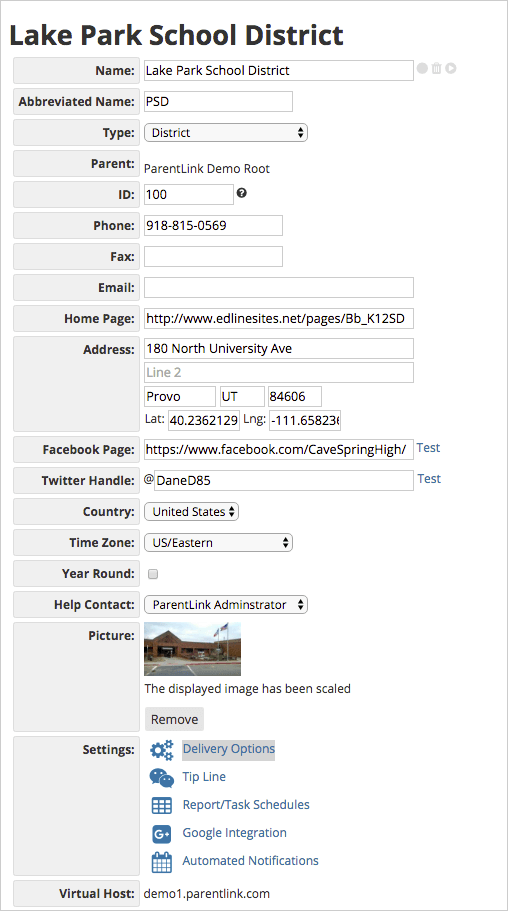Toggle the Year Round checkbox

[153, 574]
